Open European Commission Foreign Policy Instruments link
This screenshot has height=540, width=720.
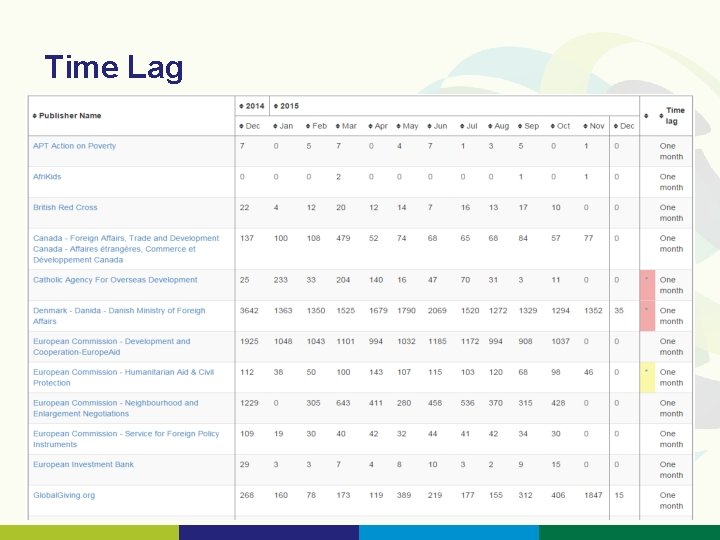pyautogui.click(x=126, y=439)
